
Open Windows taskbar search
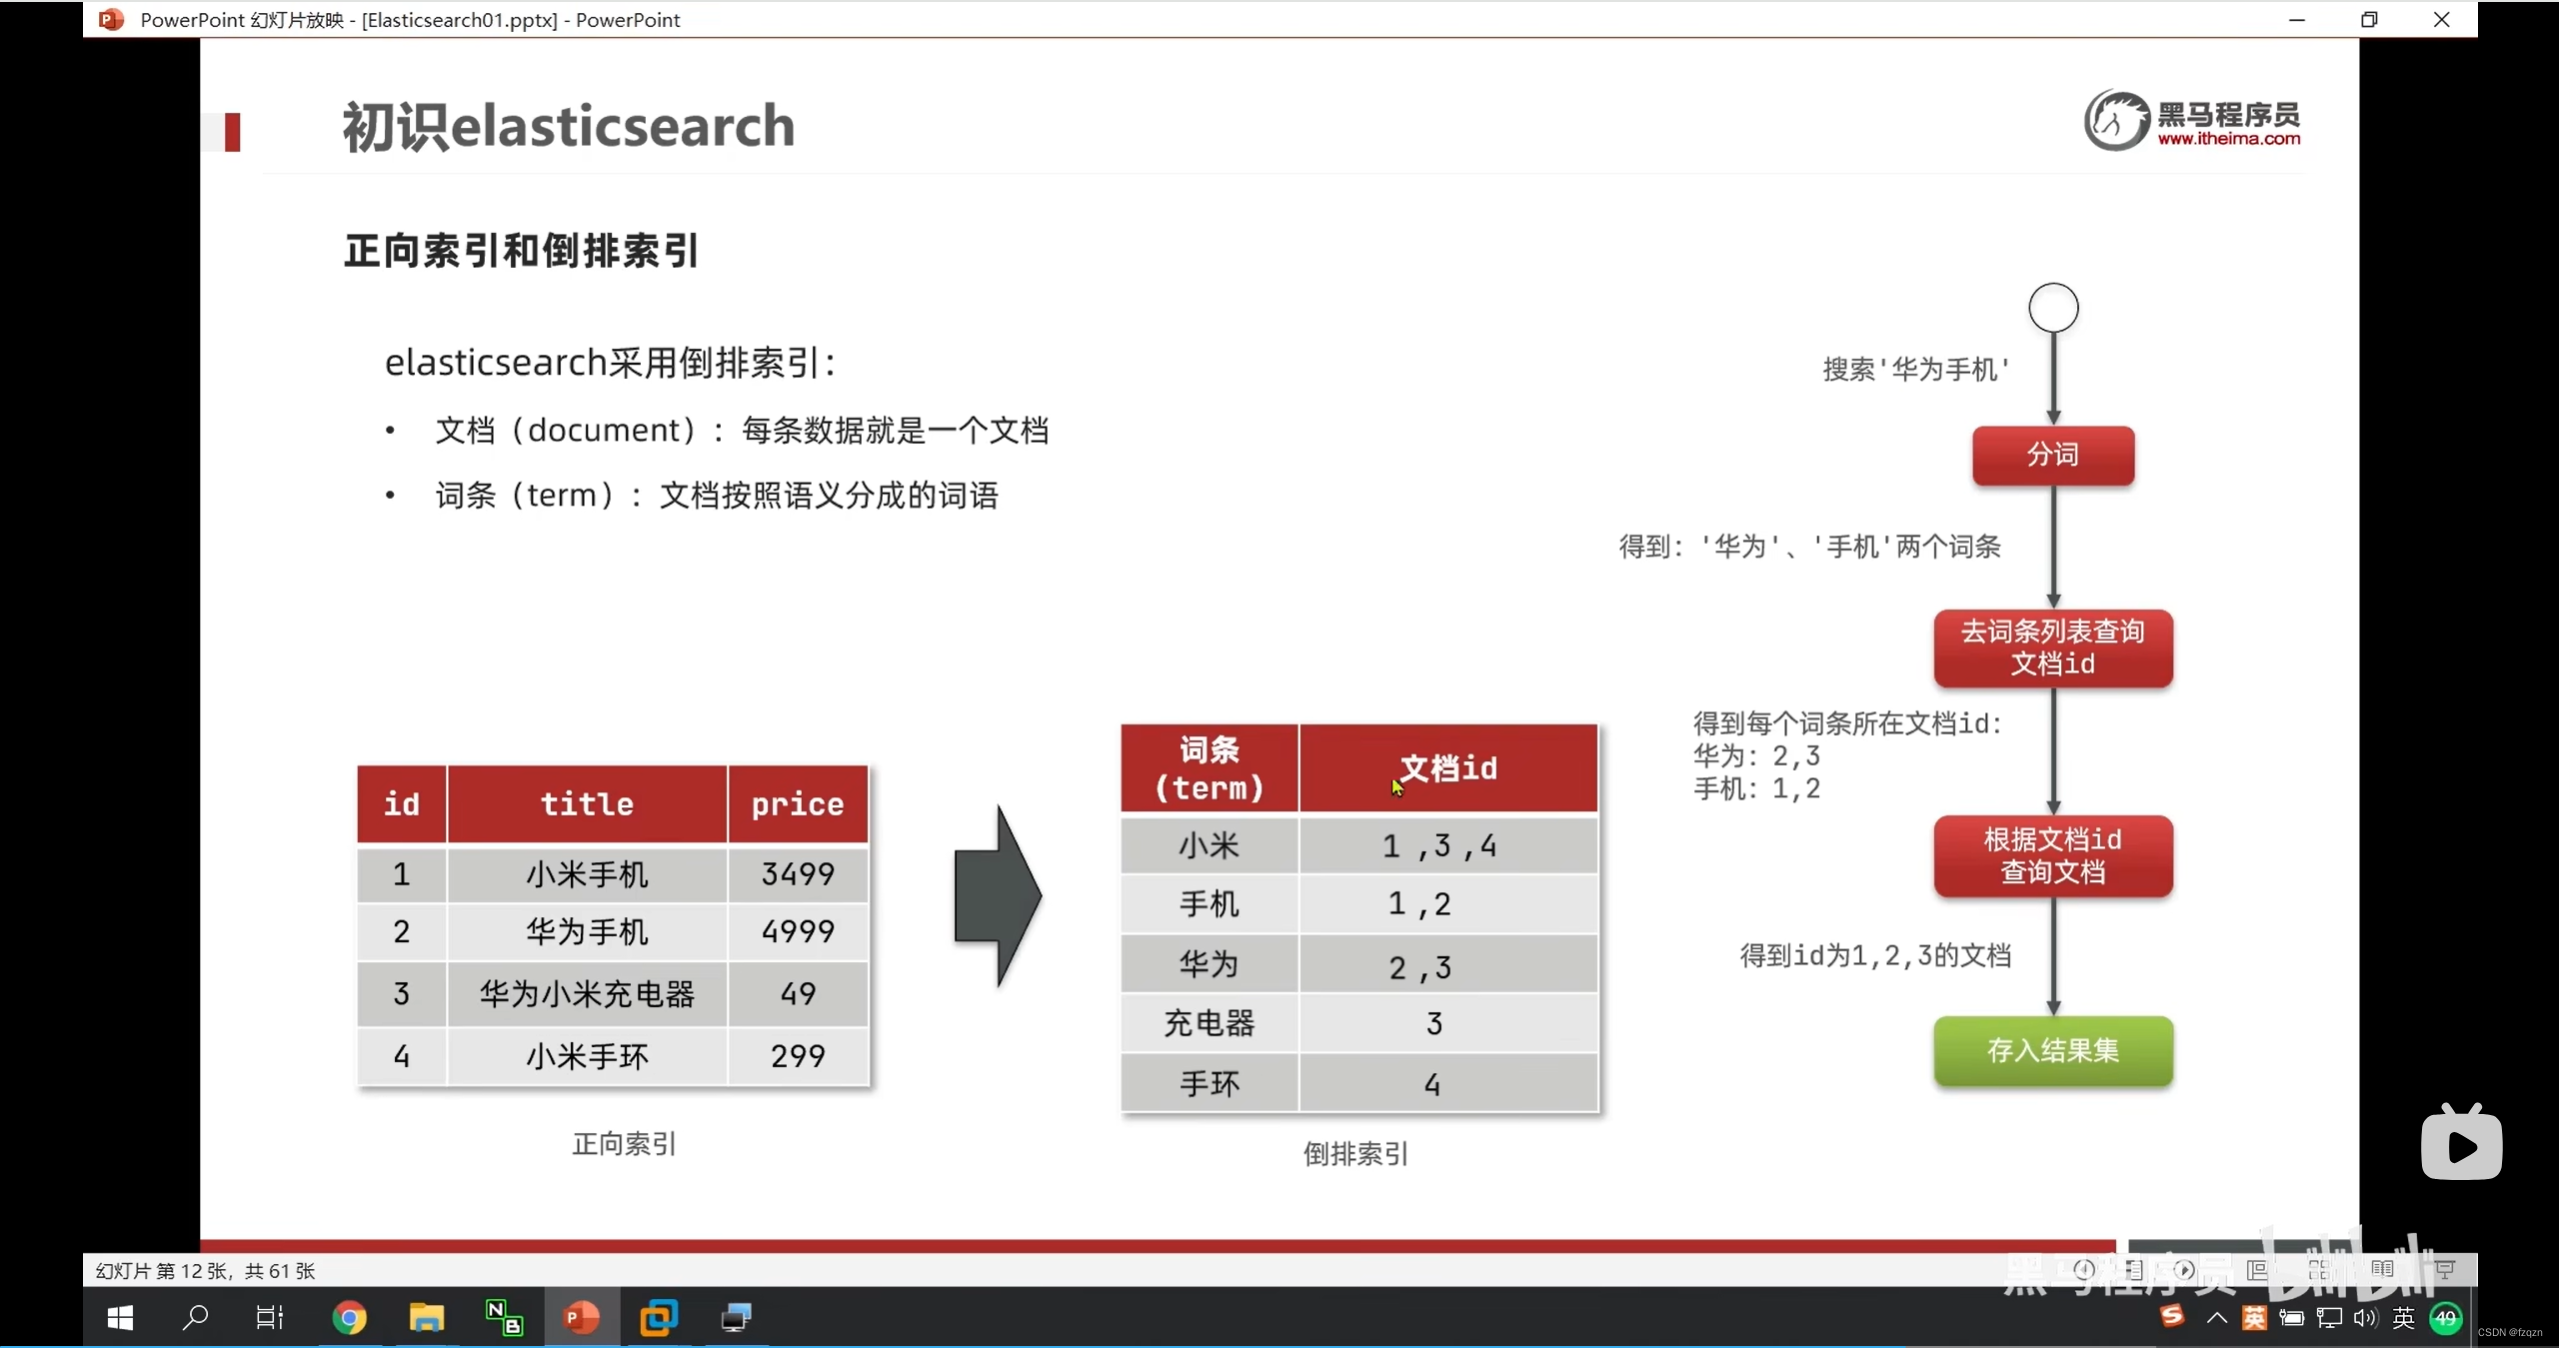pyautogui.click(x=195, y=1317)
